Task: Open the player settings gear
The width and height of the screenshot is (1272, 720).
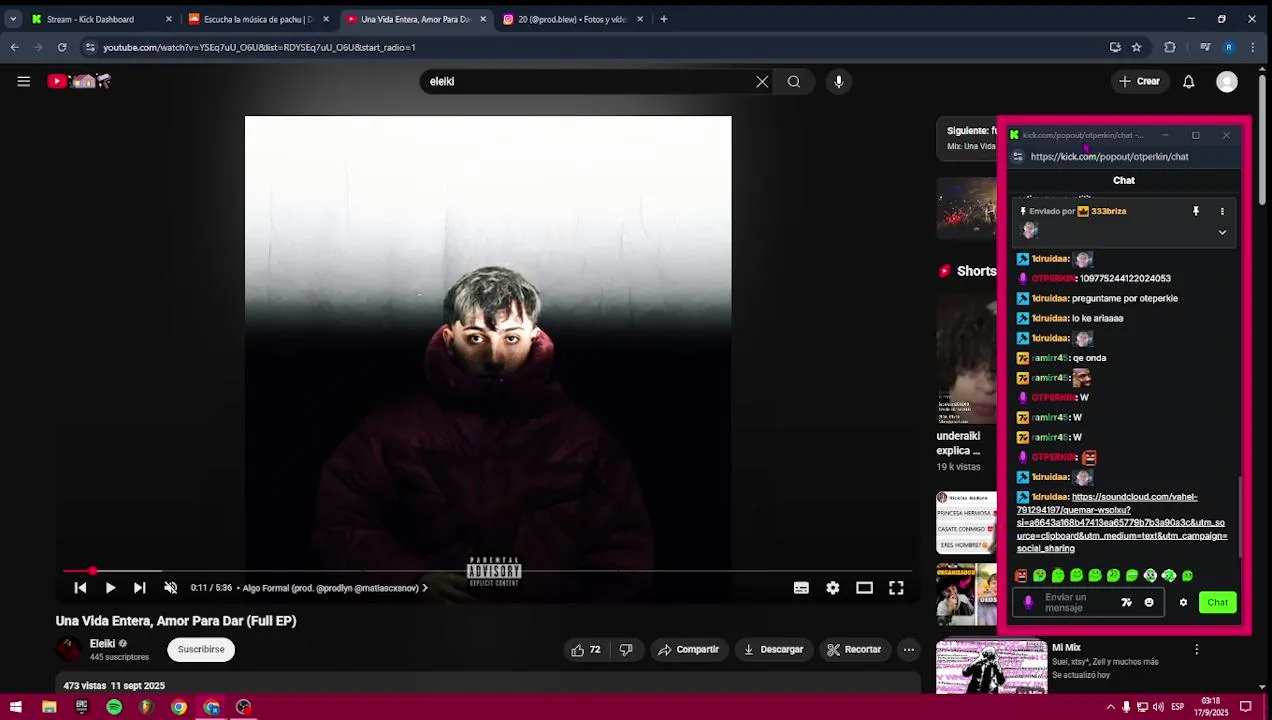Action: [x=833, y=588]
